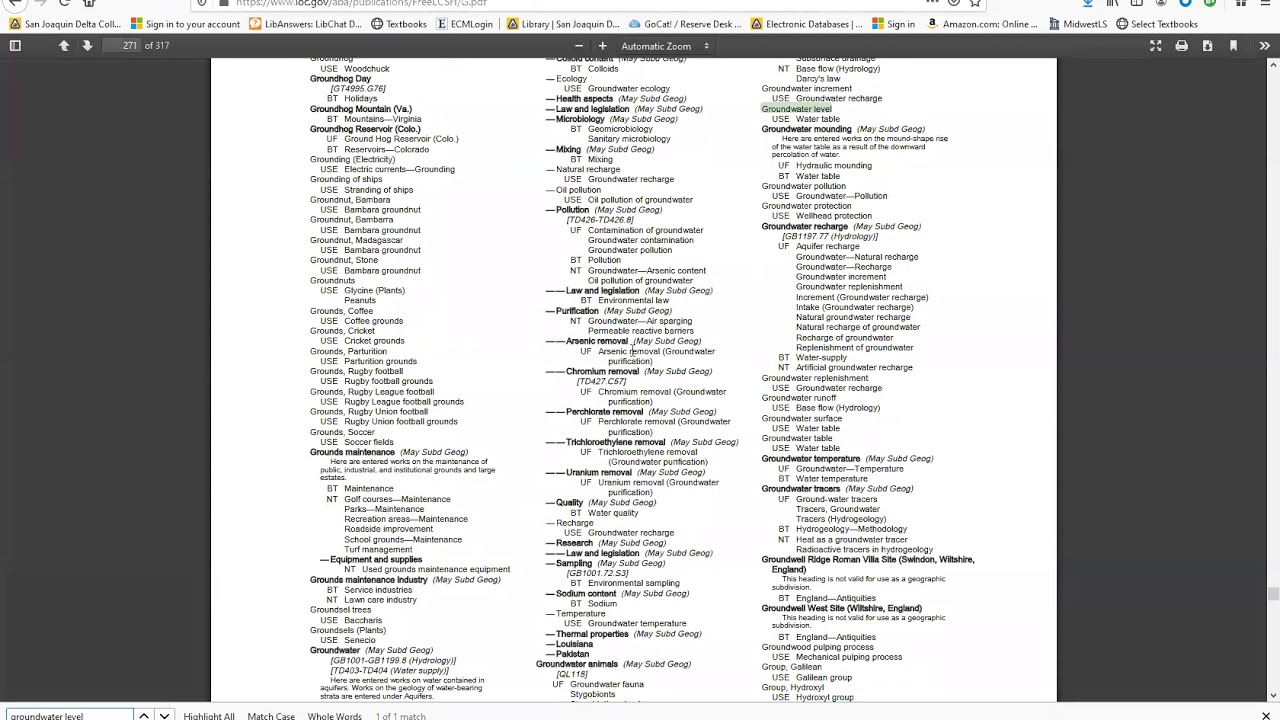Find the next match in document
Image resolution: width=1280 pixels, height=720 pixels.
click(164, 715)
